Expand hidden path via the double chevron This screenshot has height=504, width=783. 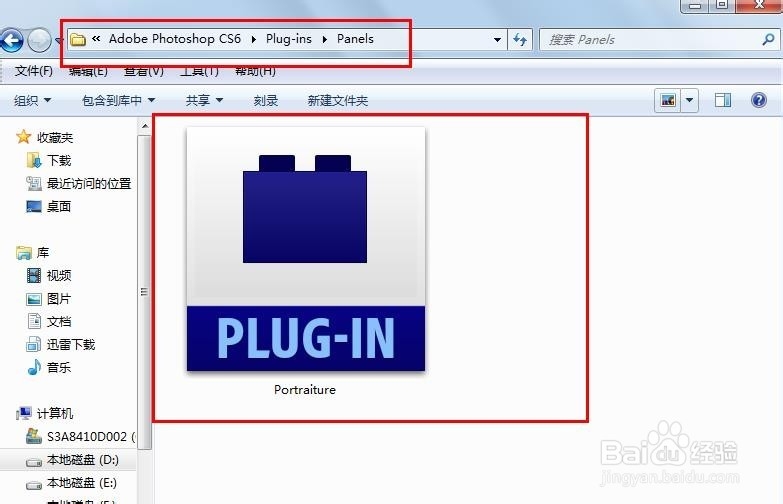96,38
